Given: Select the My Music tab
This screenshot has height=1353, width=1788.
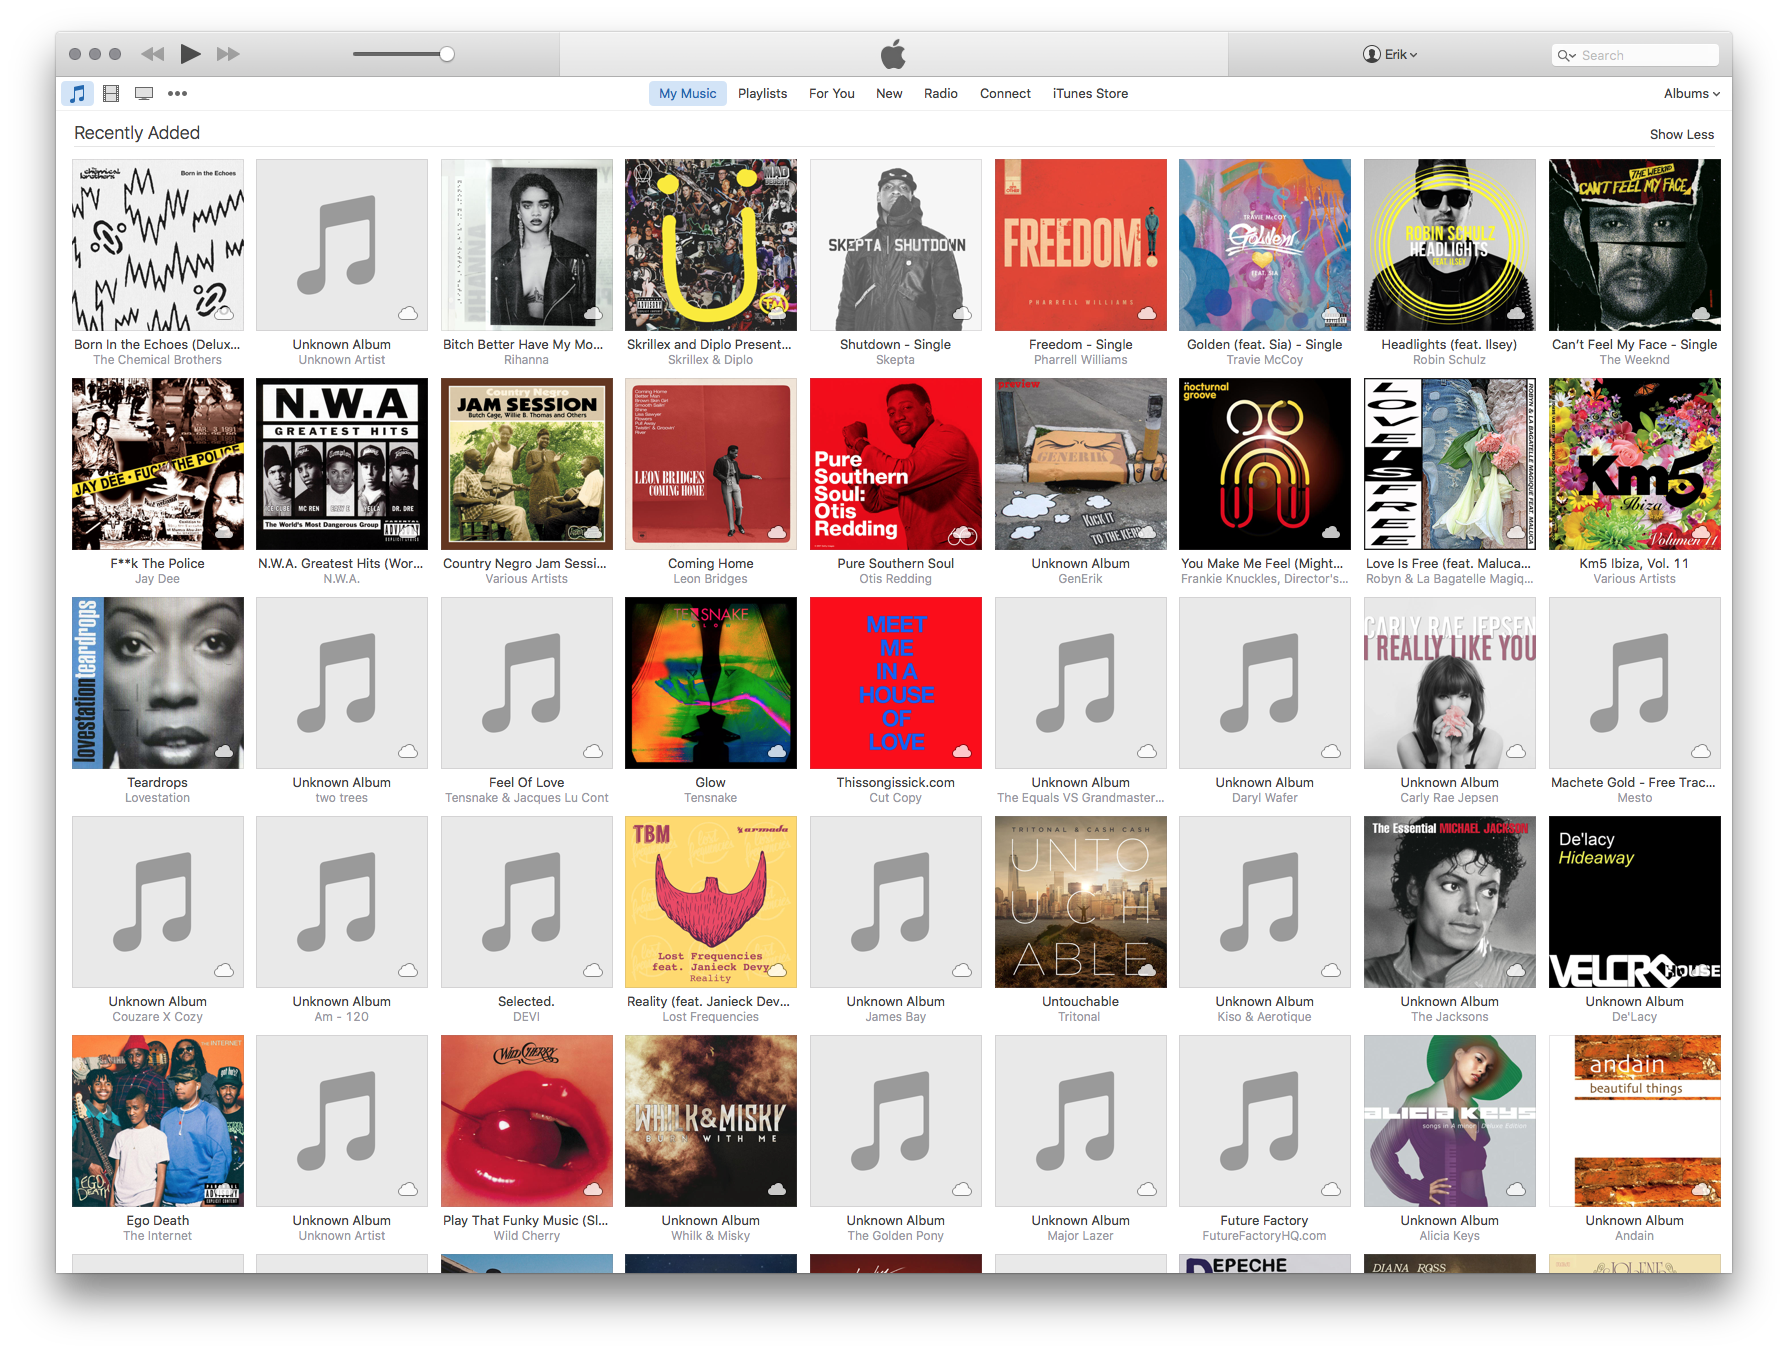Looking at the screenshot, I should click(x=688, y=93).
